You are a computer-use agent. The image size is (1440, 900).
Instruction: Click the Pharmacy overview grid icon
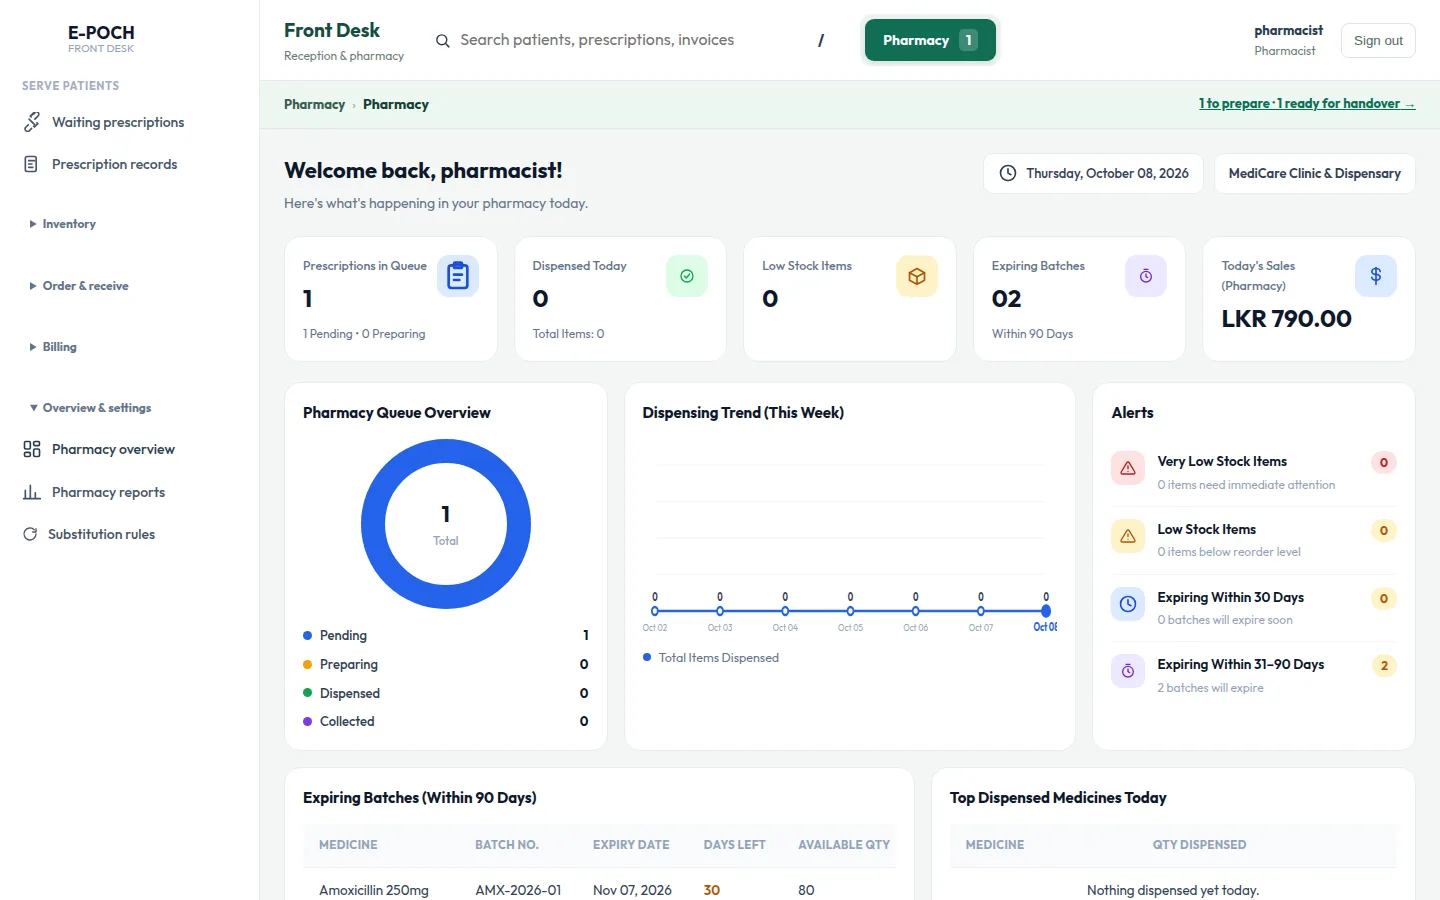[32, 449]
